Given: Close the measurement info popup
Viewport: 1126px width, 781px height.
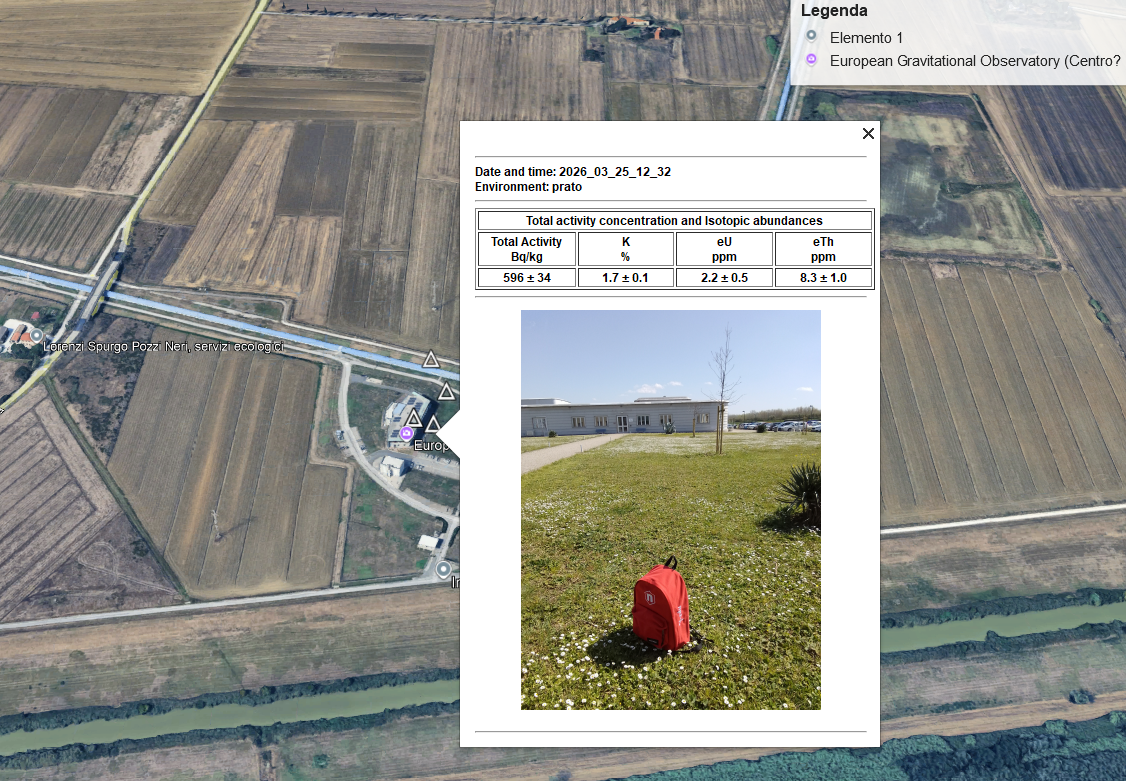Looking at the screenshot, I should pyautogui.click(x=868, y=134).
